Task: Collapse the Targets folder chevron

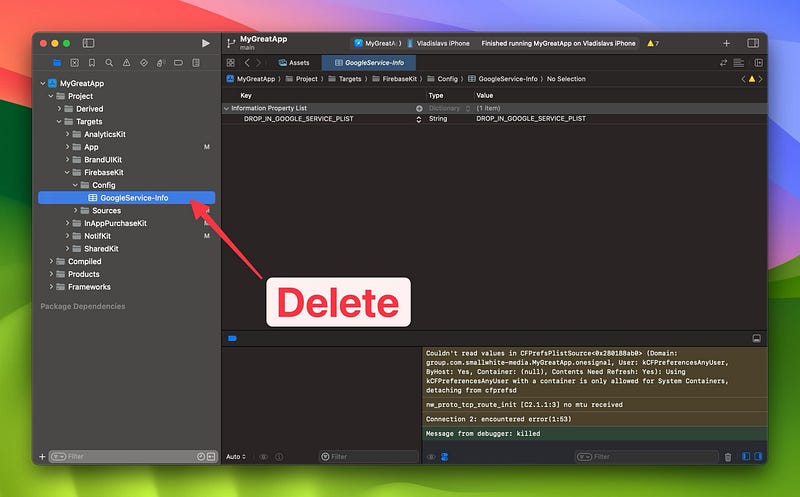Action: point(59,121)
